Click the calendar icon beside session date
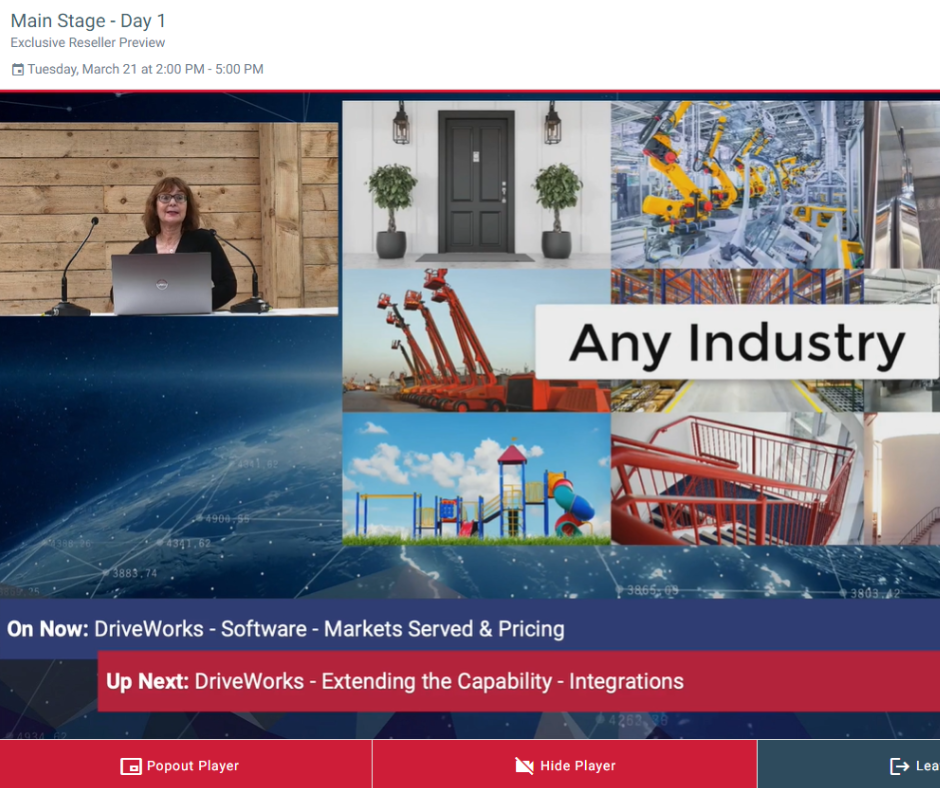 [x=18, y=70]
